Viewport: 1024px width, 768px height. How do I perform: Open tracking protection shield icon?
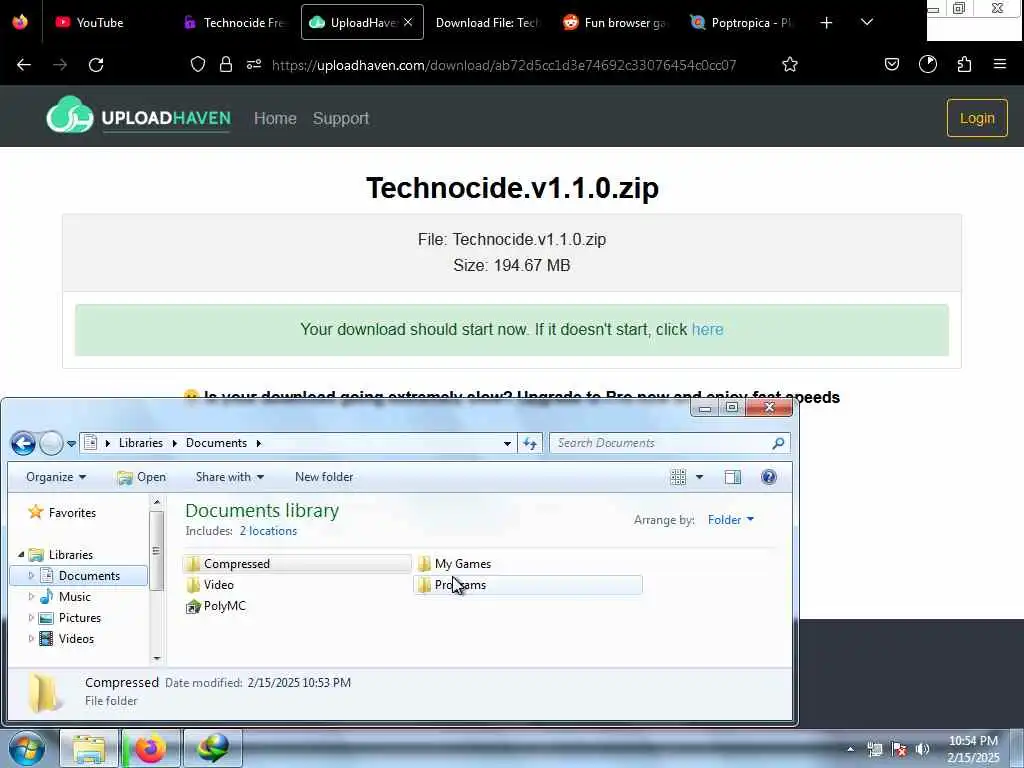198,64
